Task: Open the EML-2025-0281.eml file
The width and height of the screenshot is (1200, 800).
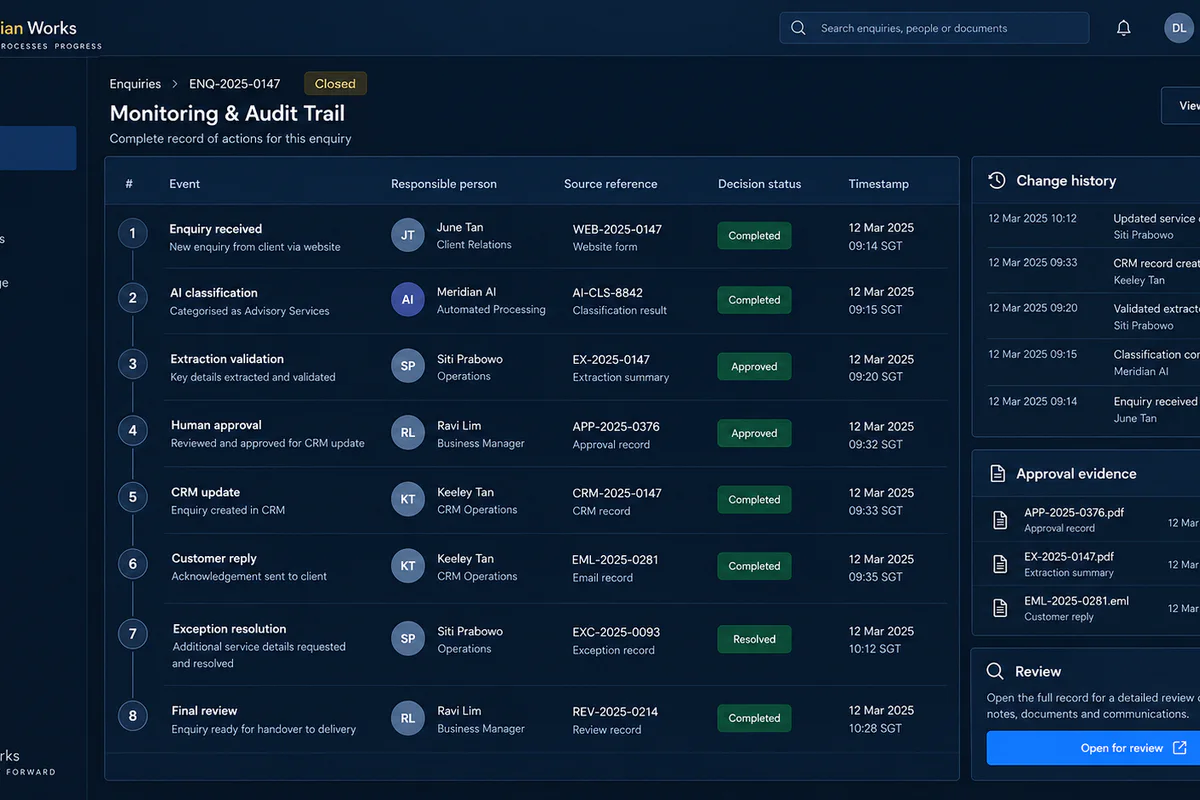Action: [x=1076, y=602]
